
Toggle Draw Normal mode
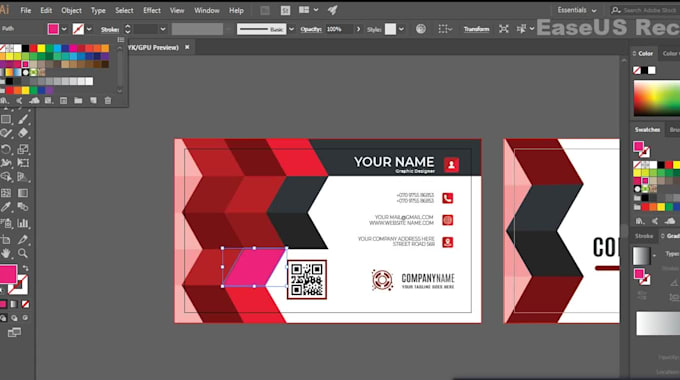[x=3, y=318]
